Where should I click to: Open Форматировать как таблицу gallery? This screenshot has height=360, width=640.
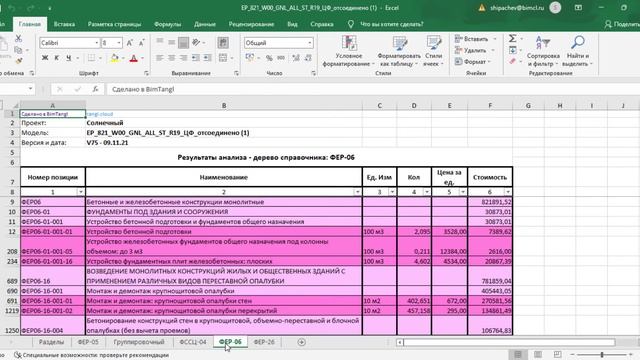pyautogui.click(x=399, y=51)
